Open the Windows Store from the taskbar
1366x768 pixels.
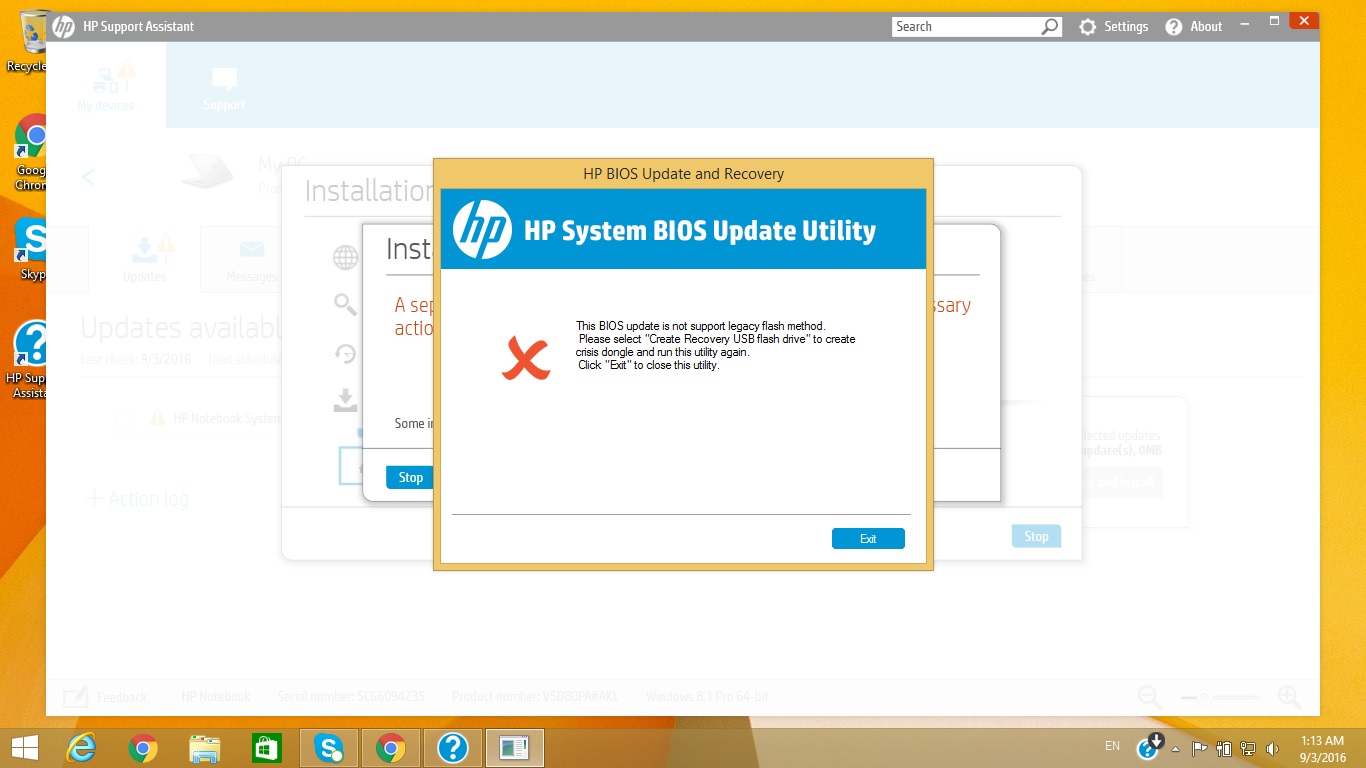click(267, 747)
